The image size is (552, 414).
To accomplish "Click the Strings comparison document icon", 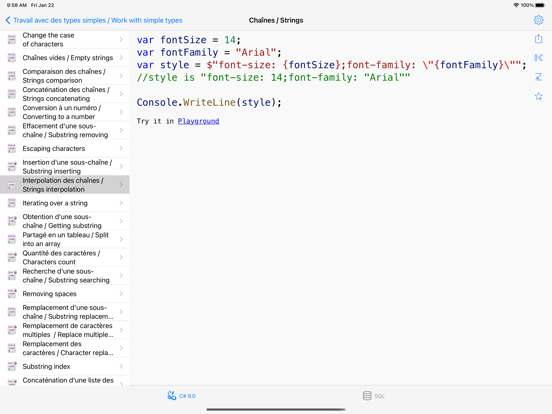I will coord(12,76).
